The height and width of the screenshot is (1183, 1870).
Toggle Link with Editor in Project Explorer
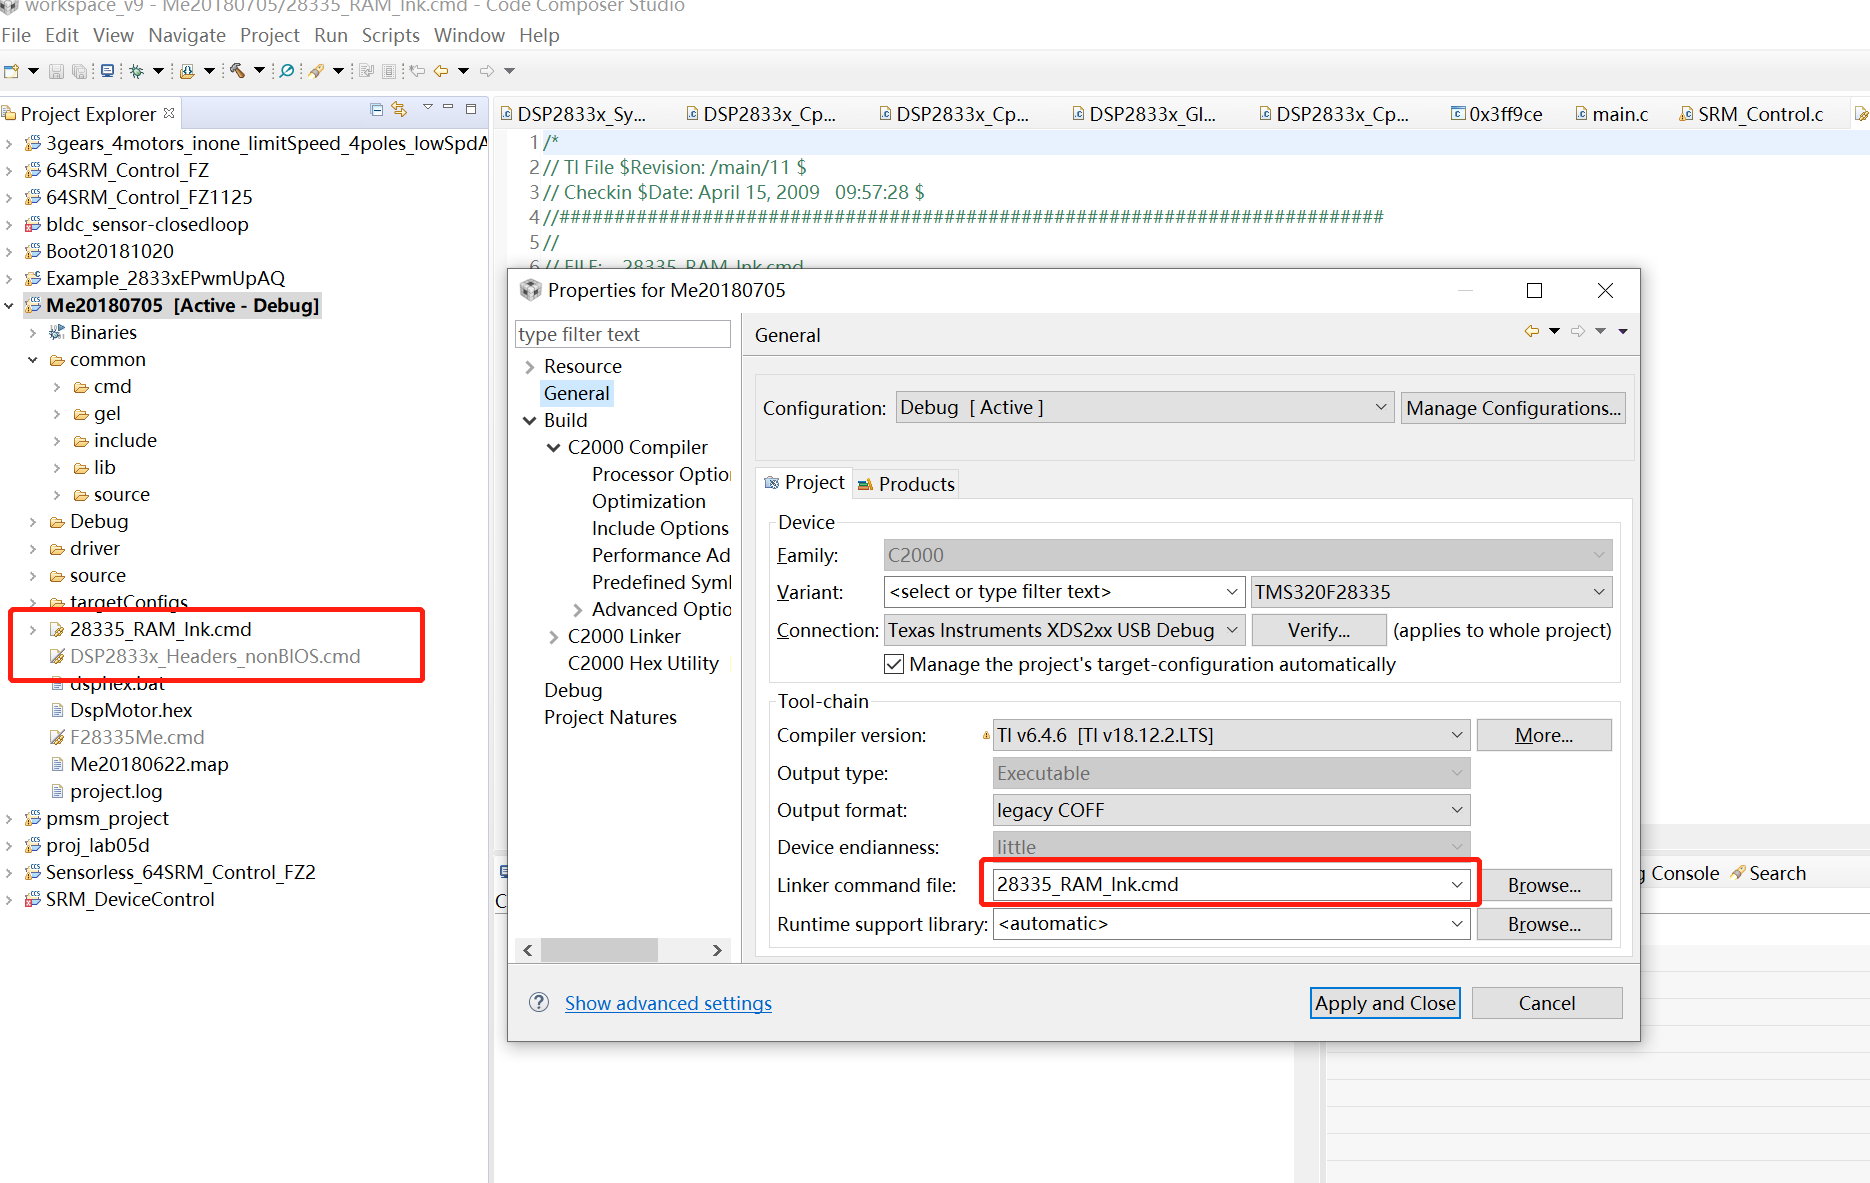pos(399,110)
